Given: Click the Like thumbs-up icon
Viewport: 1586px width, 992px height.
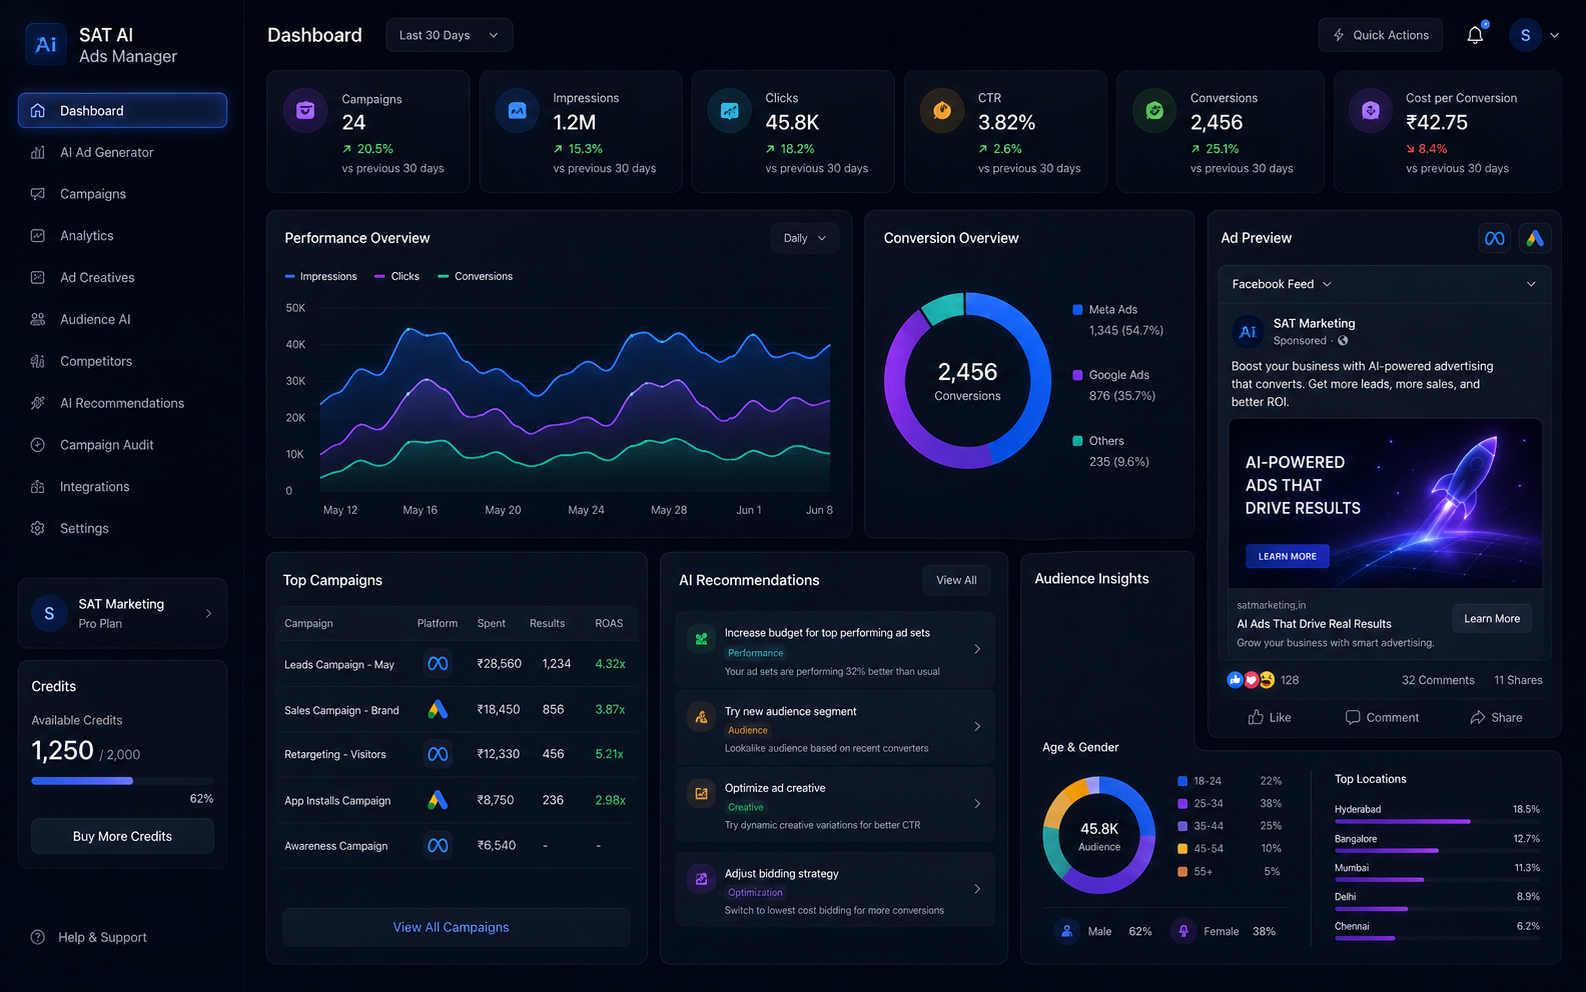Looking at the screenshot, I should pos(1256,717).
